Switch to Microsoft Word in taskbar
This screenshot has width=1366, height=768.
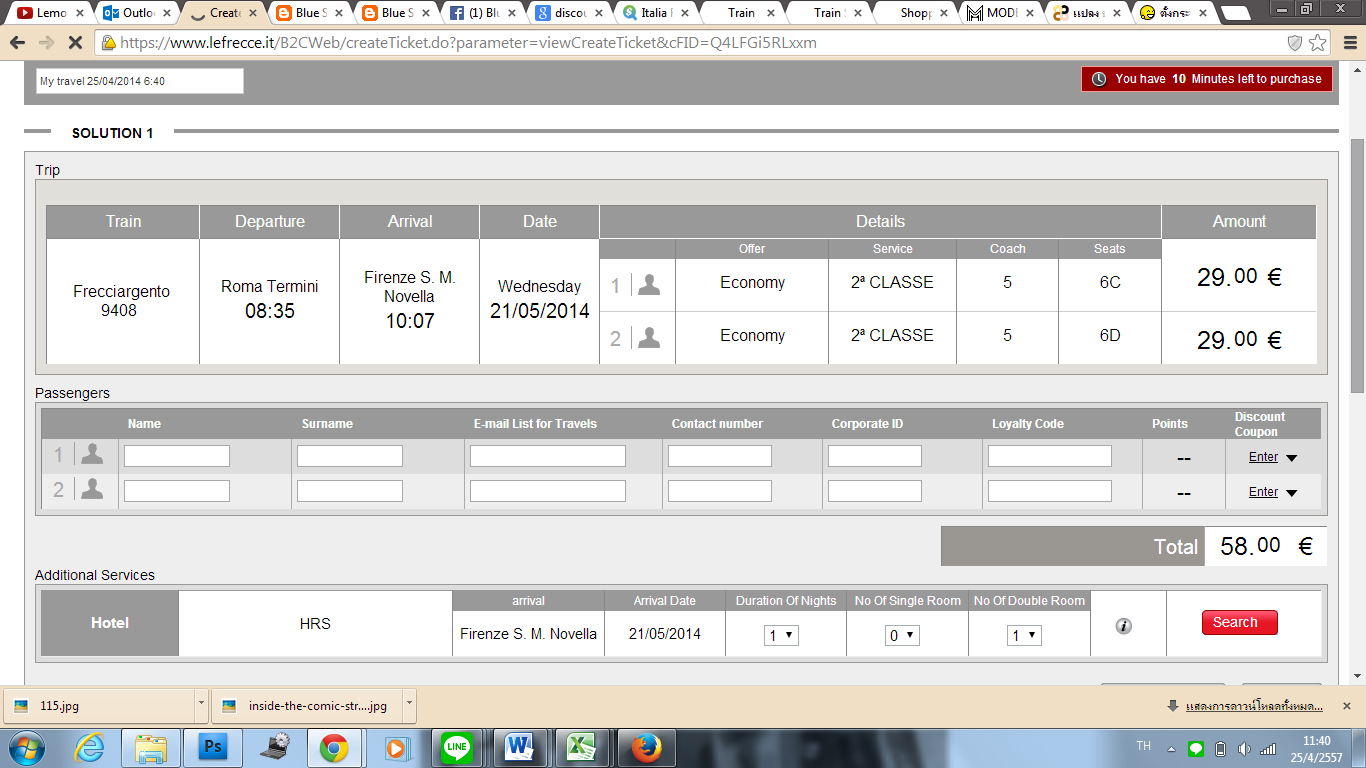pos(520,747)
